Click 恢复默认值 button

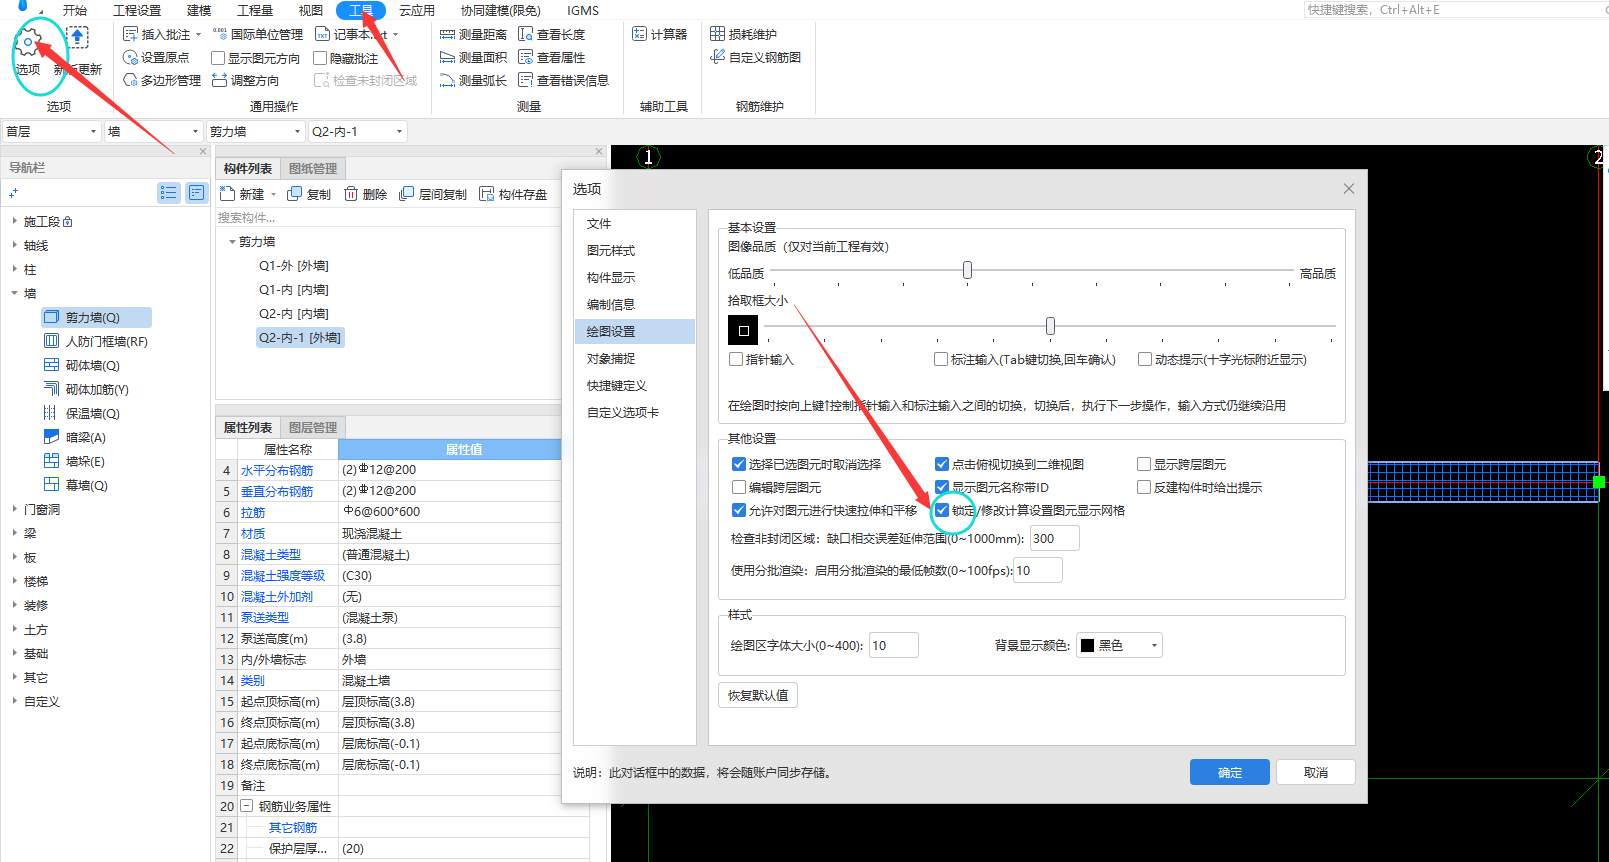pyautogui.click(x=758, y=695)
